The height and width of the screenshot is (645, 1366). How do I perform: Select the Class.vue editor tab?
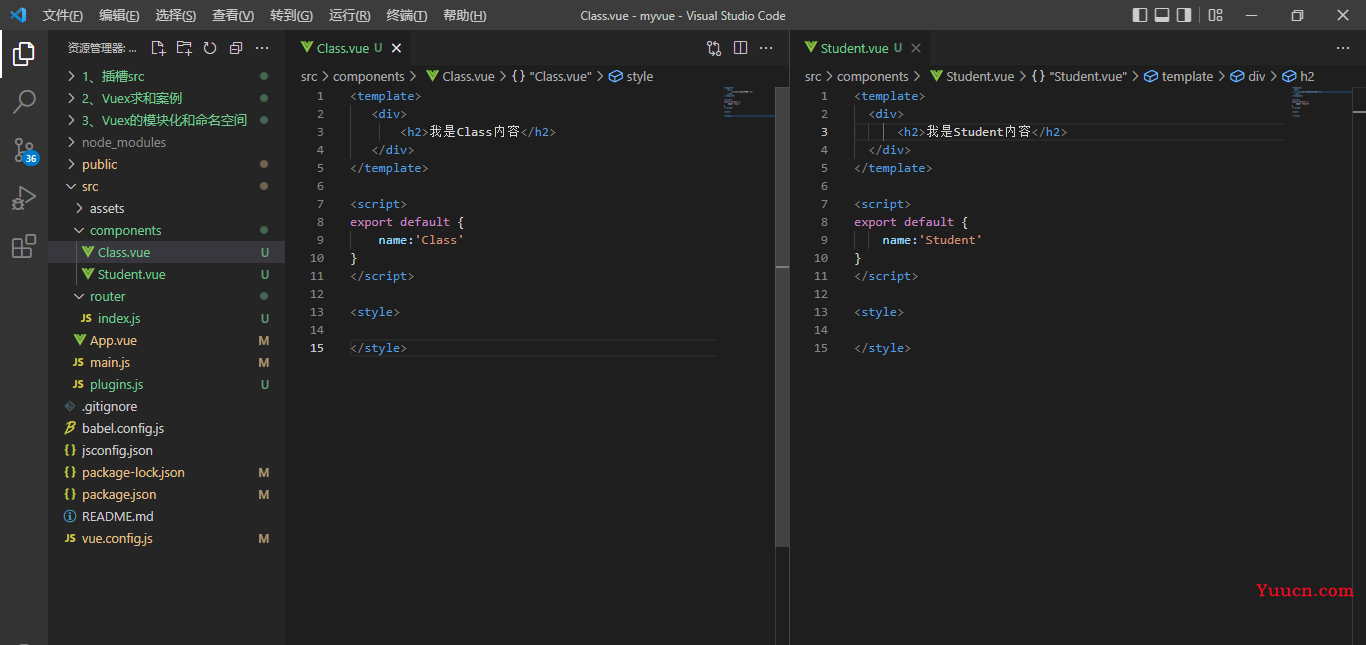(x=348, y=48)
